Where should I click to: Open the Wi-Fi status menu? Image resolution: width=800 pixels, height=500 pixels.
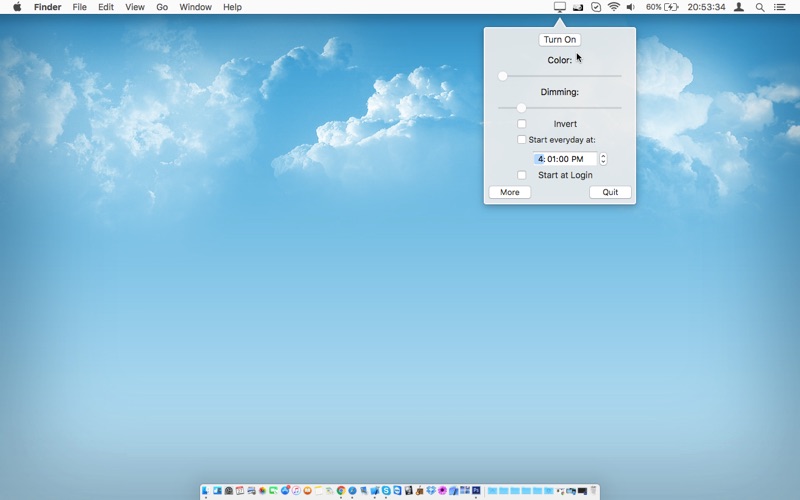(x=613, y=7)
